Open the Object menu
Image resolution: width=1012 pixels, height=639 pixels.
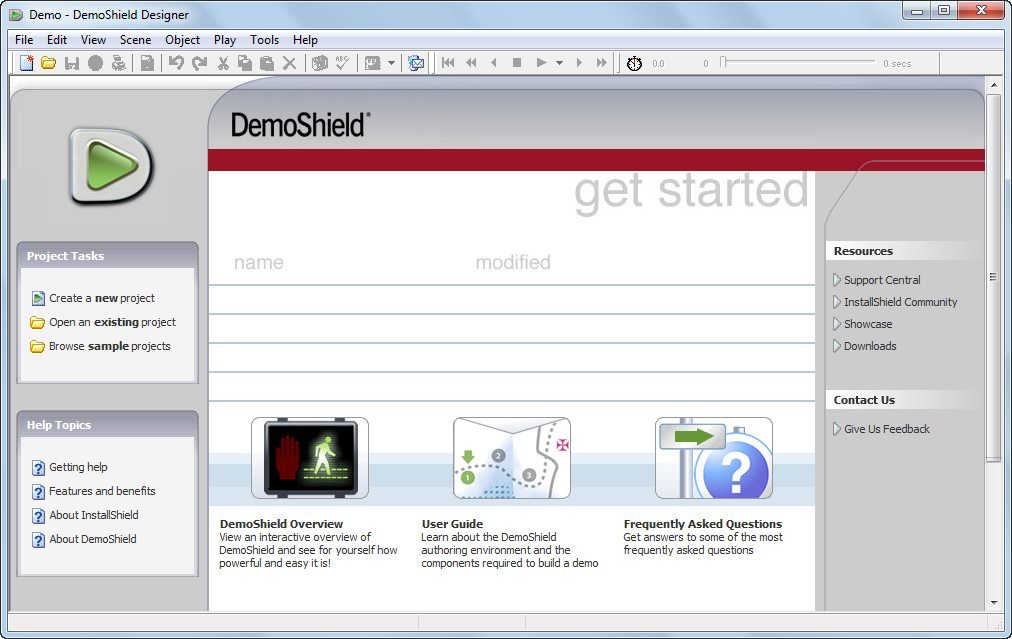183,40
